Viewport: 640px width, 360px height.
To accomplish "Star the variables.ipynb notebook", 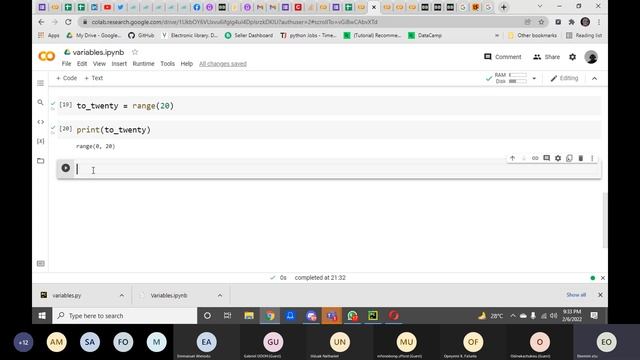I will [x=135, y=52].
